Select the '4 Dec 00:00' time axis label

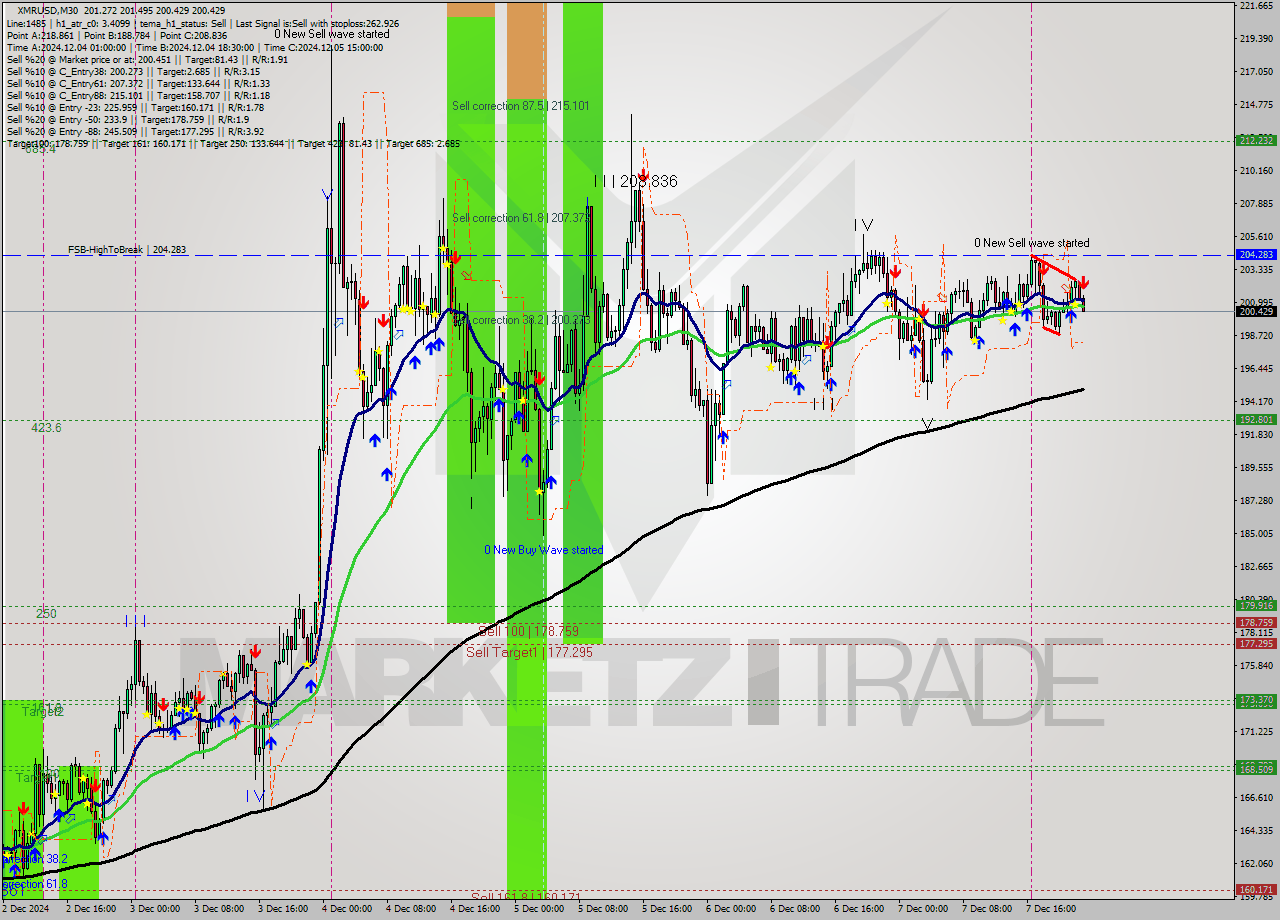click(348, 909)
